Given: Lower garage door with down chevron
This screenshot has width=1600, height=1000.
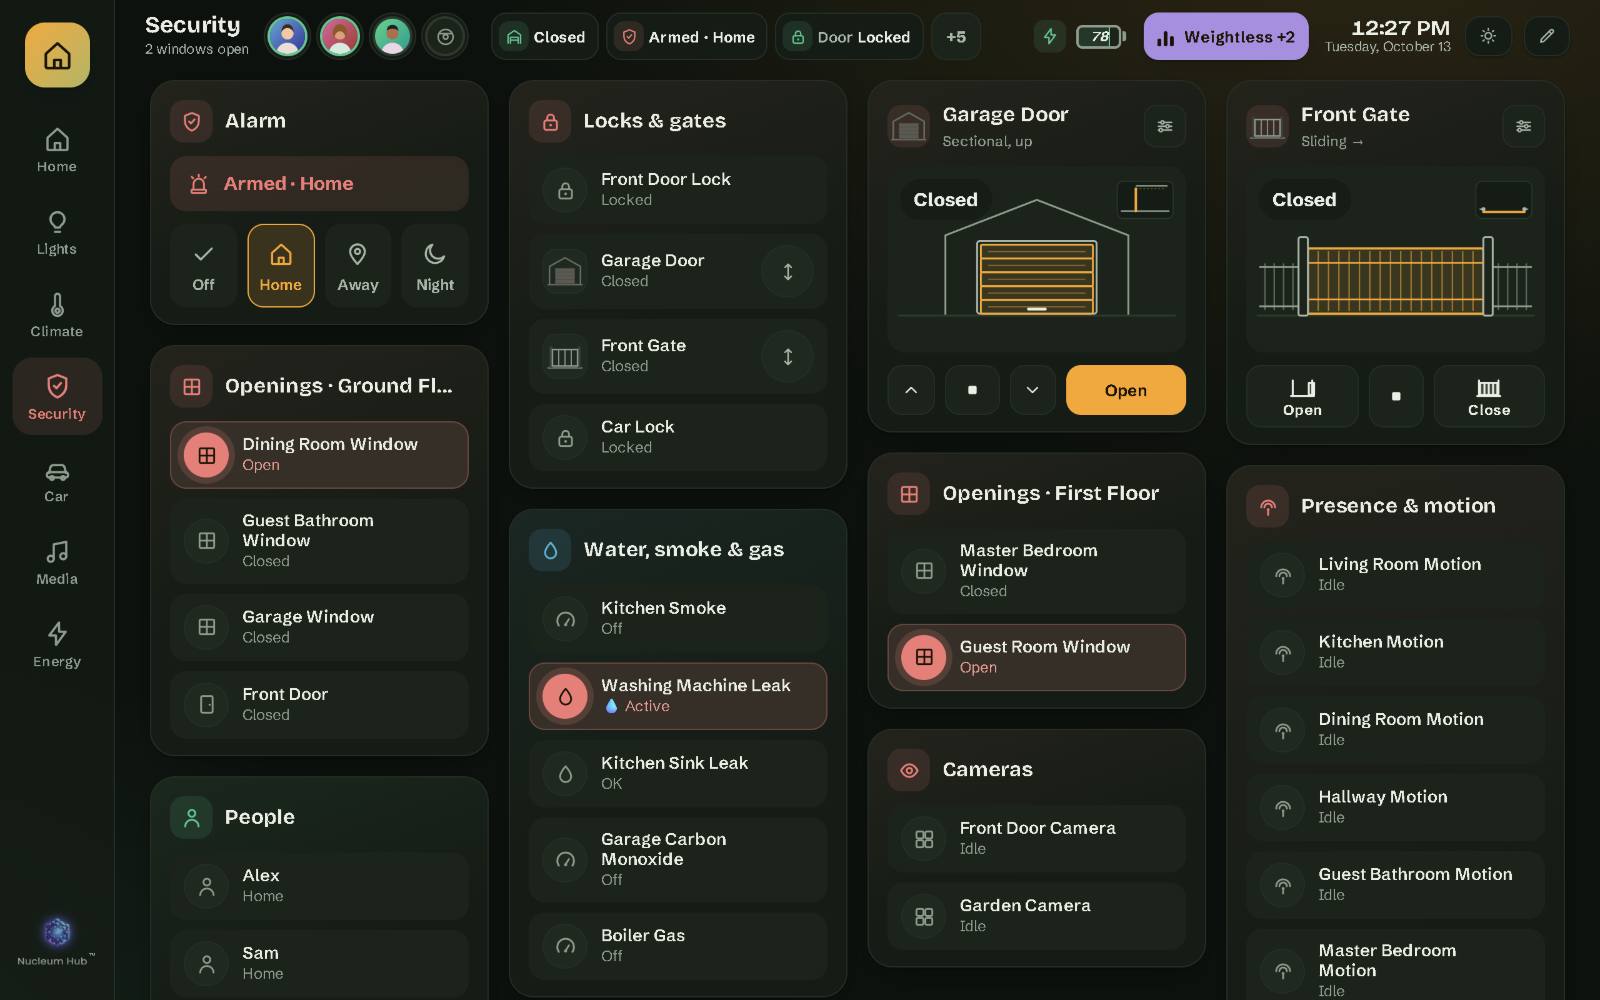Looking at the screenshot, I should 1032,390.
